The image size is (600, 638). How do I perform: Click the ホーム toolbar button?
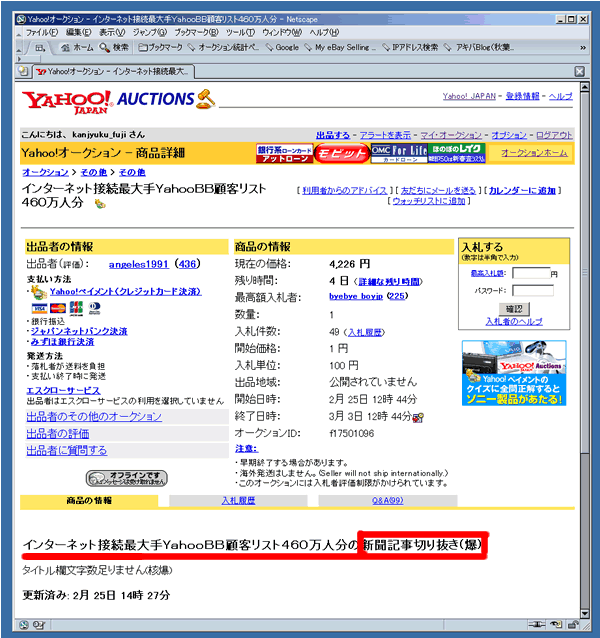click(77, 48)
